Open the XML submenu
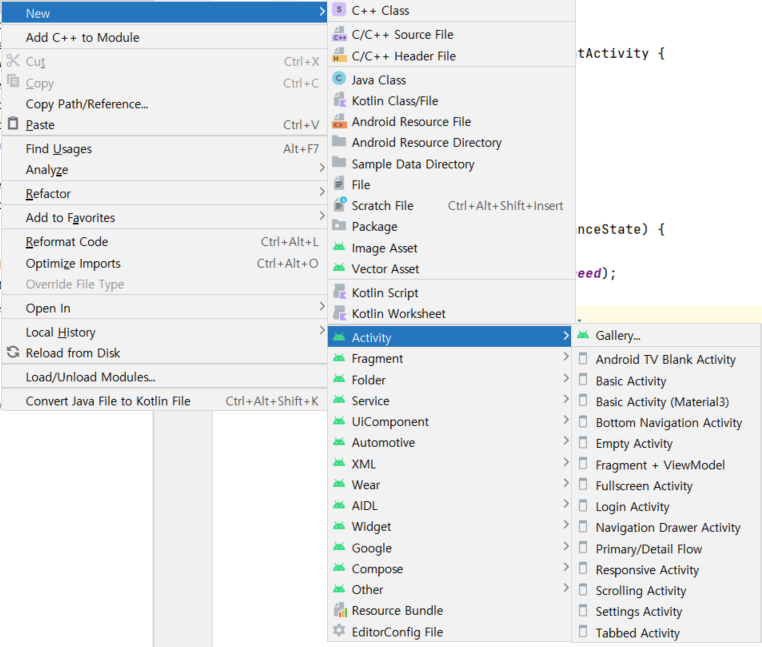 (x=450, y=464)
